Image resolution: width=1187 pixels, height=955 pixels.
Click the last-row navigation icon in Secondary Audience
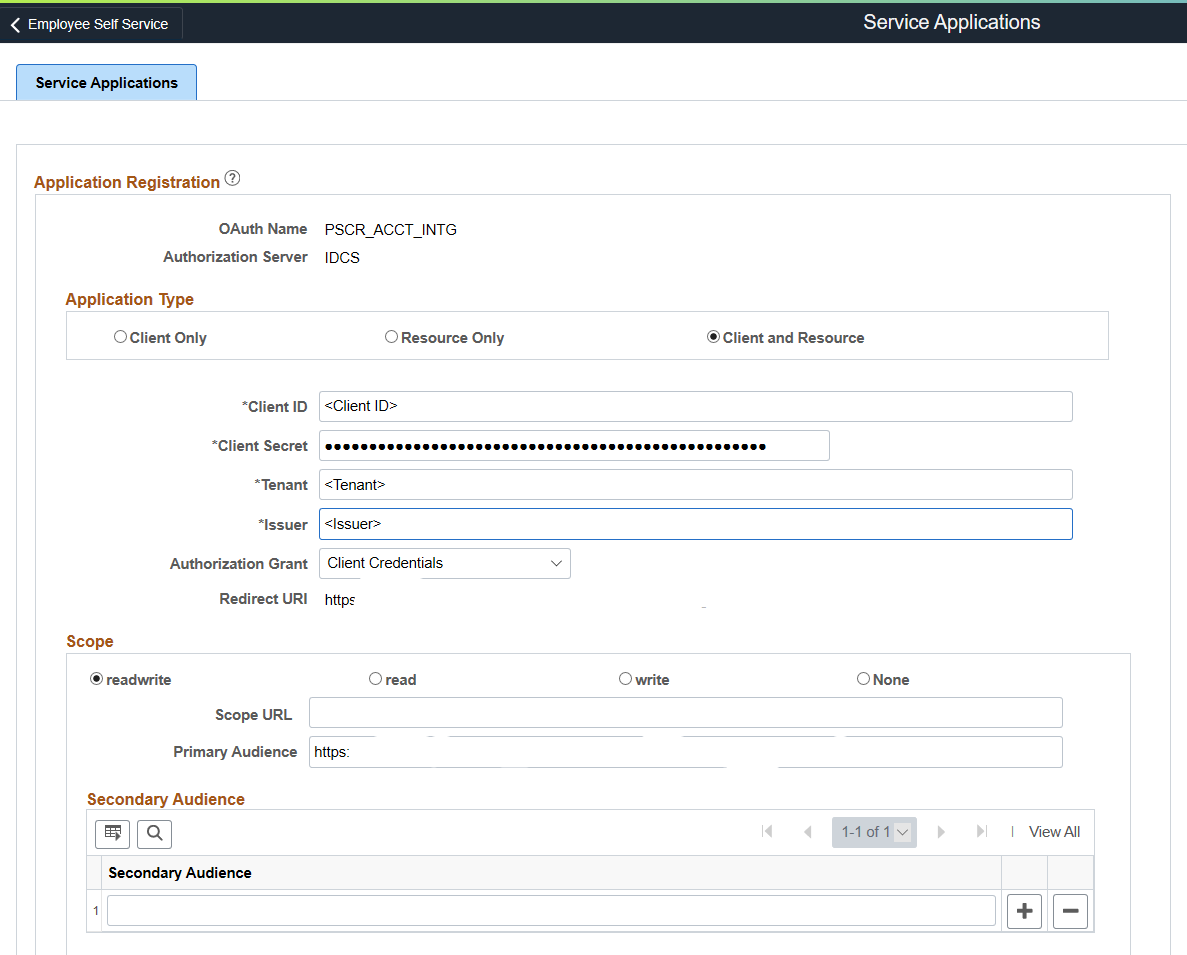click(981, 831)
